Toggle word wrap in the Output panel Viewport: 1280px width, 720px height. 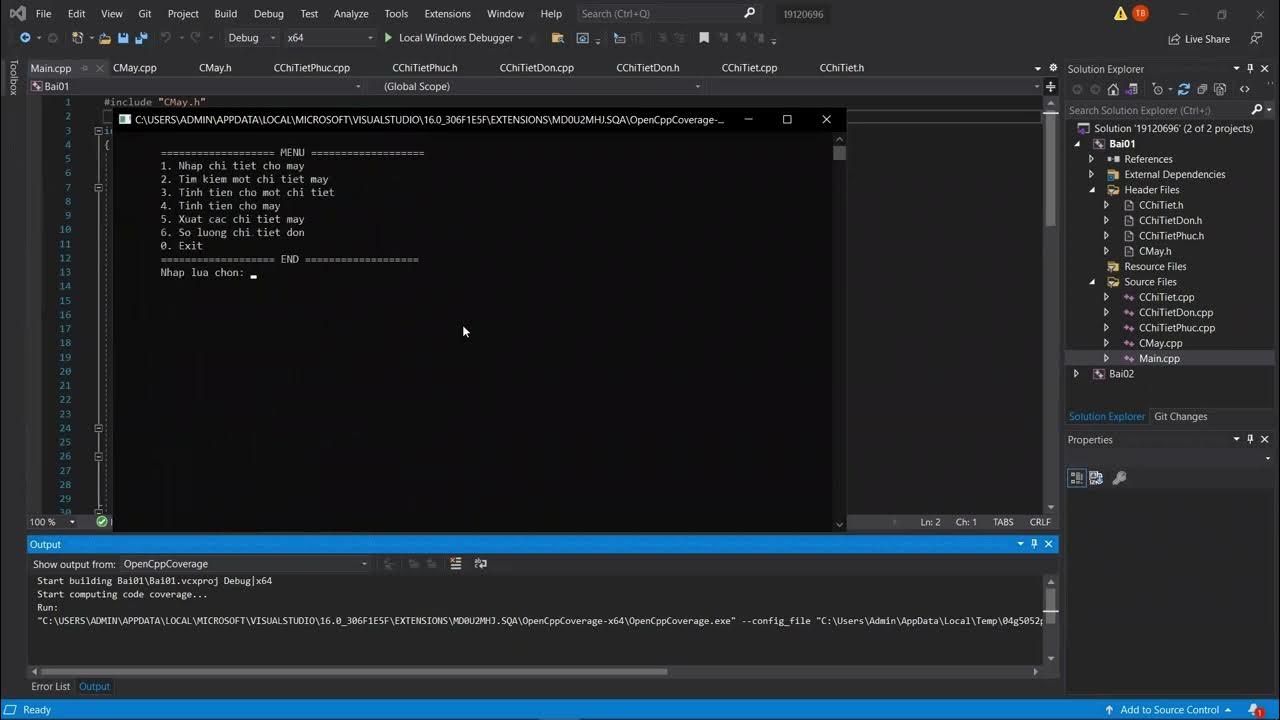[x=480, y=564]
